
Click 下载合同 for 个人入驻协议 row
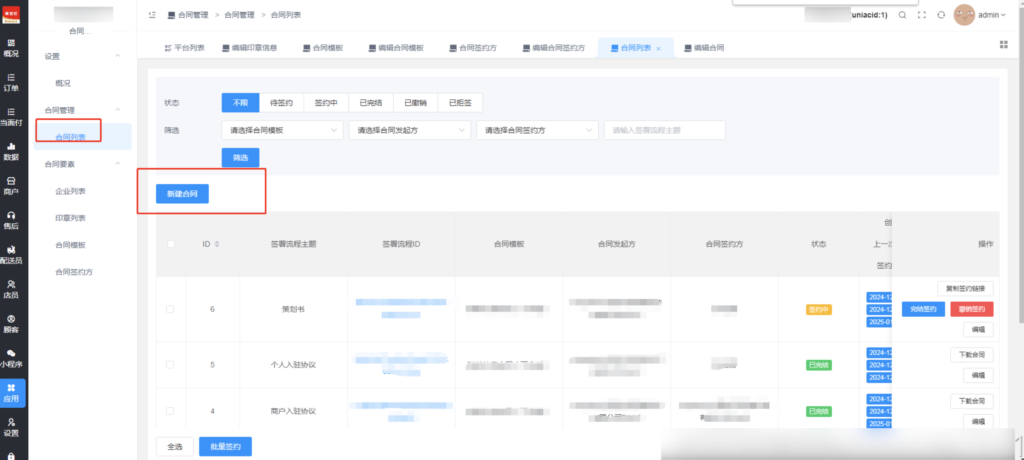click(x=972, y=355)
